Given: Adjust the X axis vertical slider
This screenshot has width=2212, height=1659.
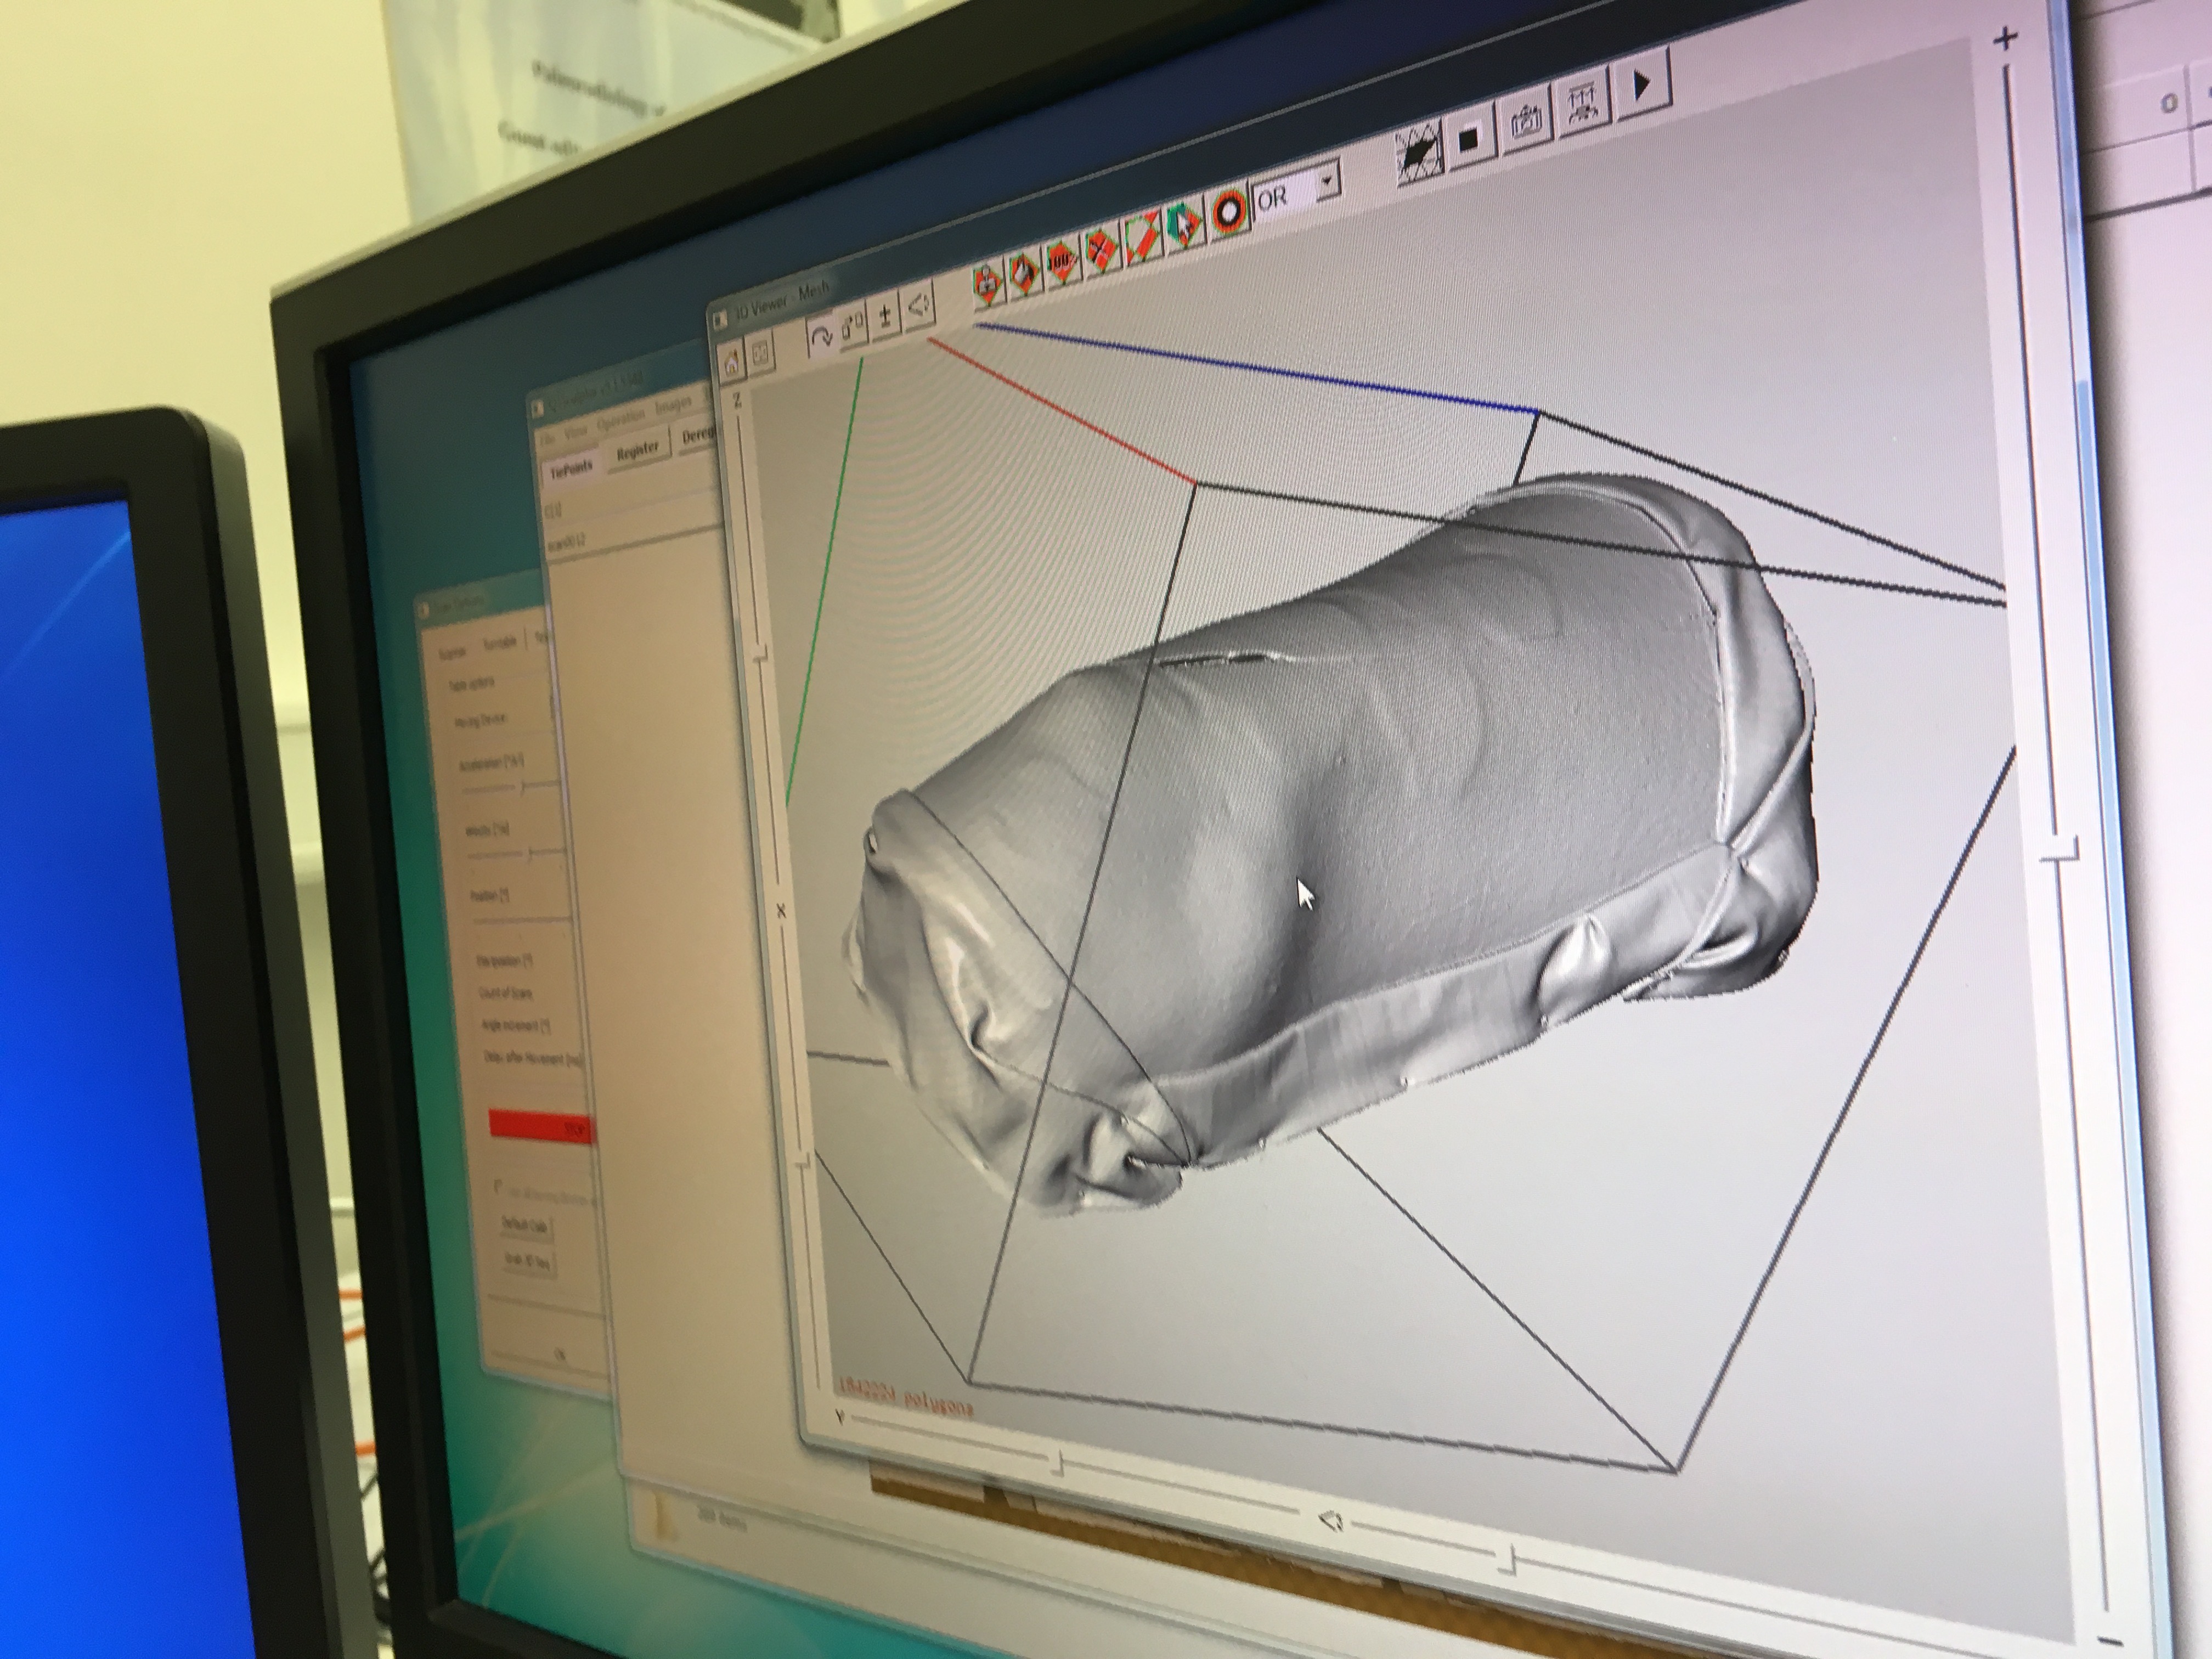Looking at the screenshot, I should tap(802, 1162).
